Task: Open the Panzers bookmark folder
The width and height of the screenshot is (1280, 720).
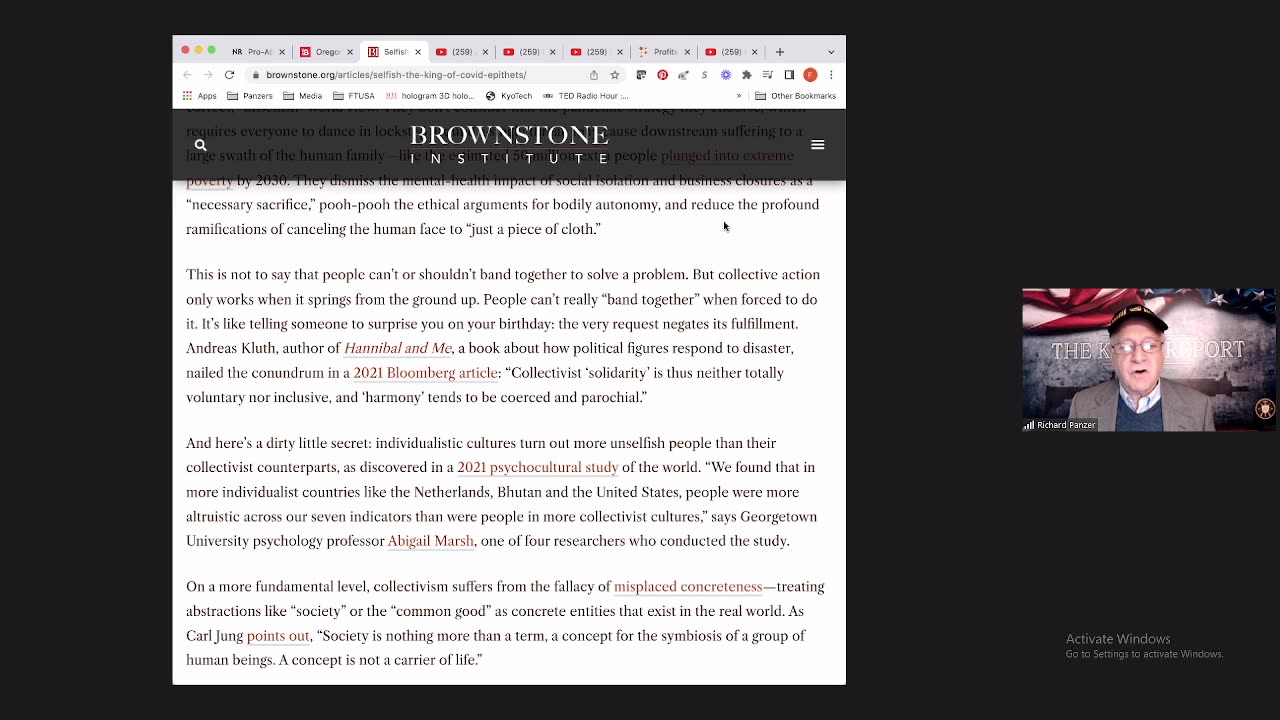Action: [250, 96]
